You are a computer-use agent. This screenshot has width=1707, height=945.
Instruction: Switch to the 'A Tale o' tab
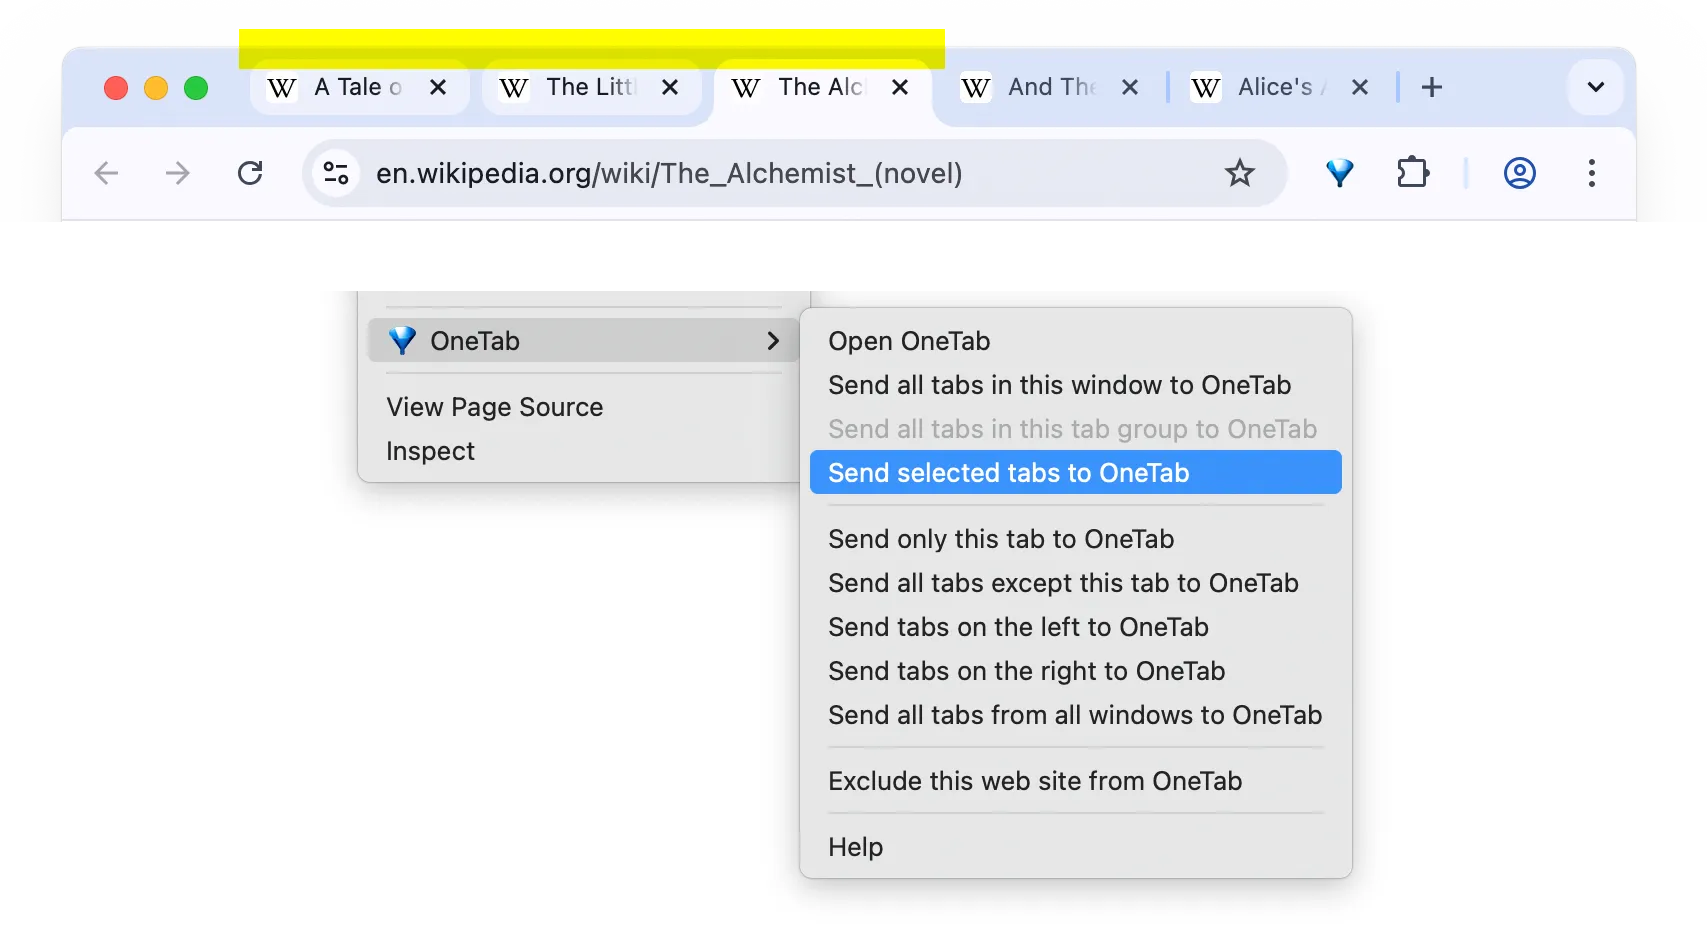[356, 87]
